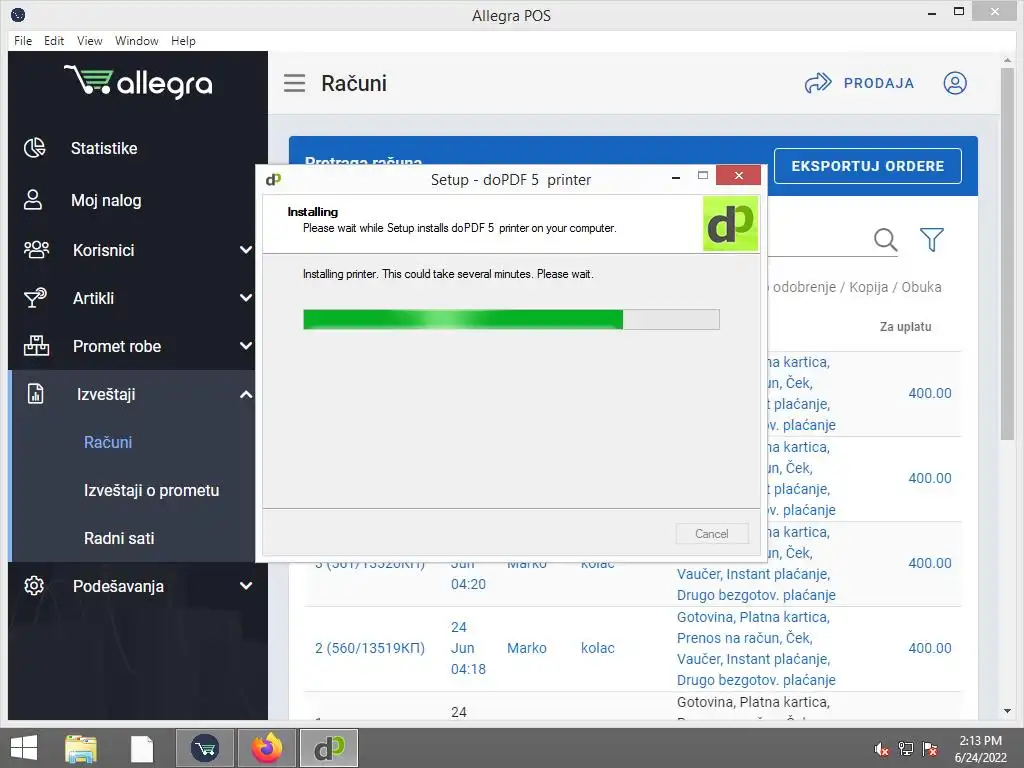This screenshot has height=768, width=1024.
Task: Click the main window vertical scrollbar thumb
Action: point(1007,253)
